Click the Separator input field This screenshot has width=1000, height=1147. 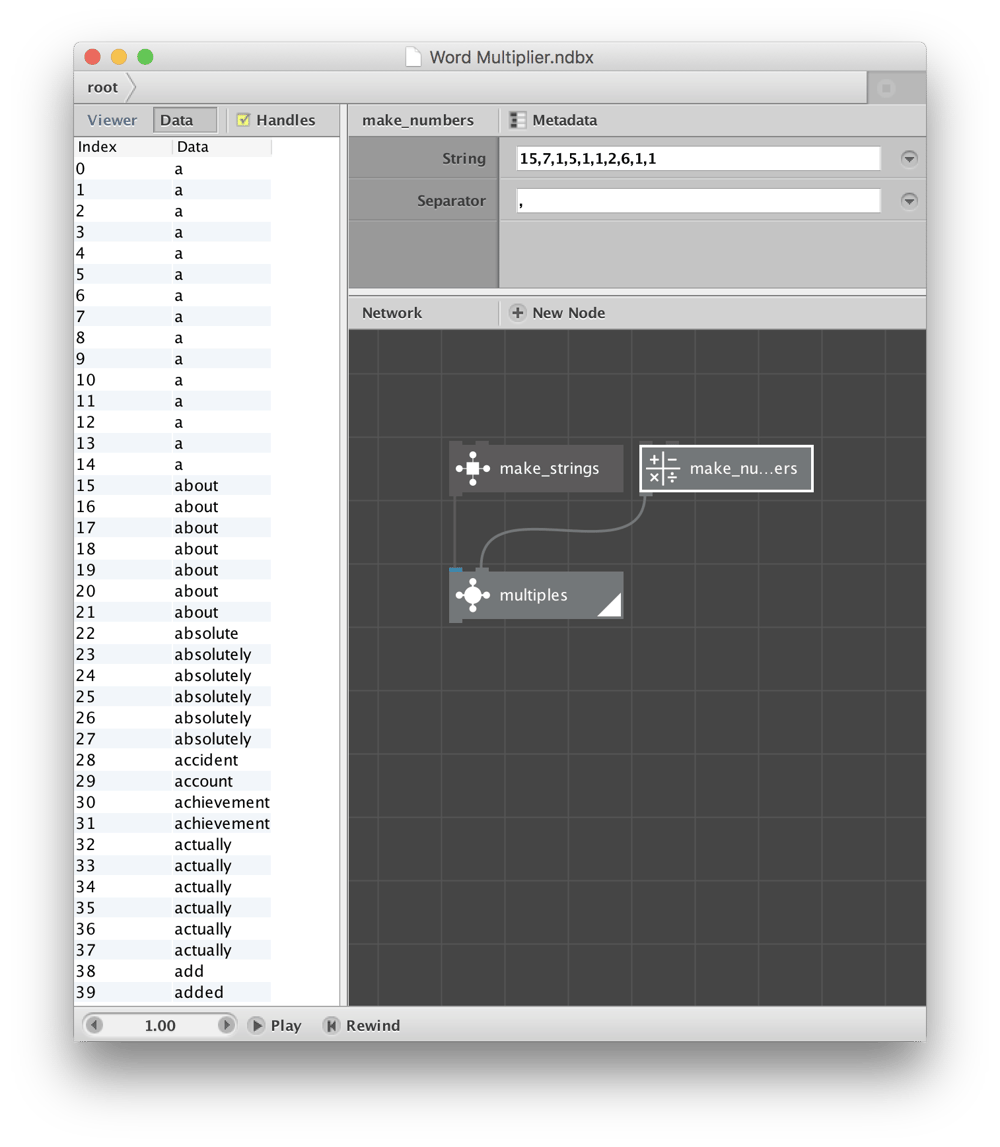pyautogui.click(x=698, y=200)
